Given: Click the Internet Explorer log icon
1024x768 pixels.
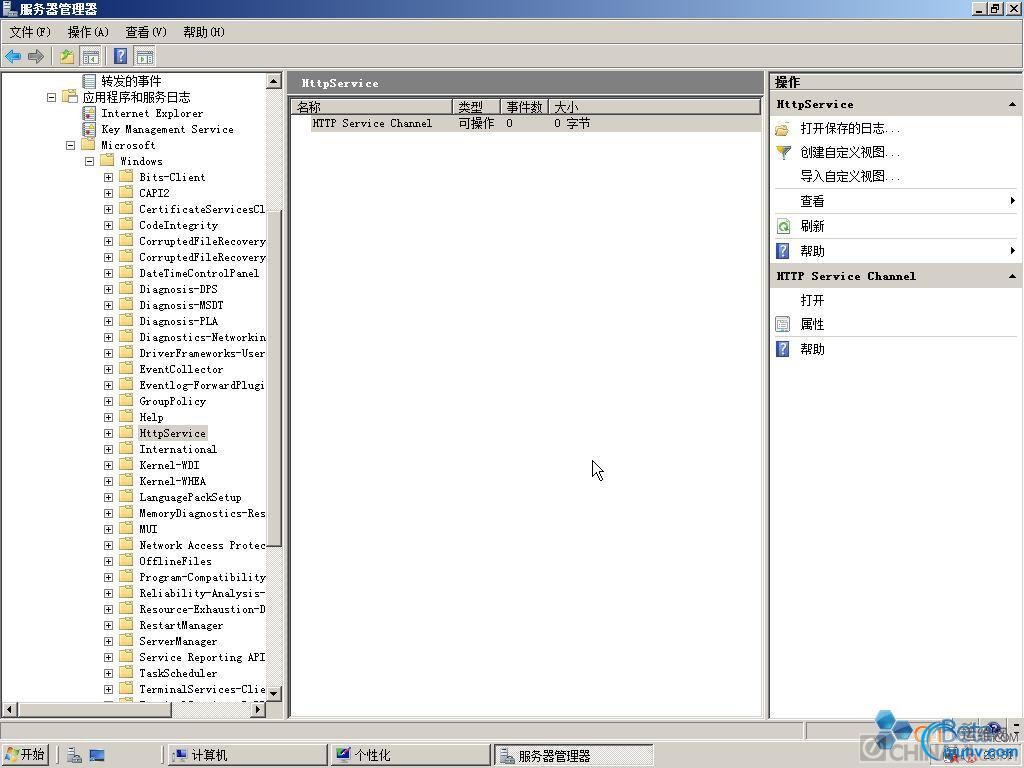Looking at the screenshot, I should click(89, 113).
